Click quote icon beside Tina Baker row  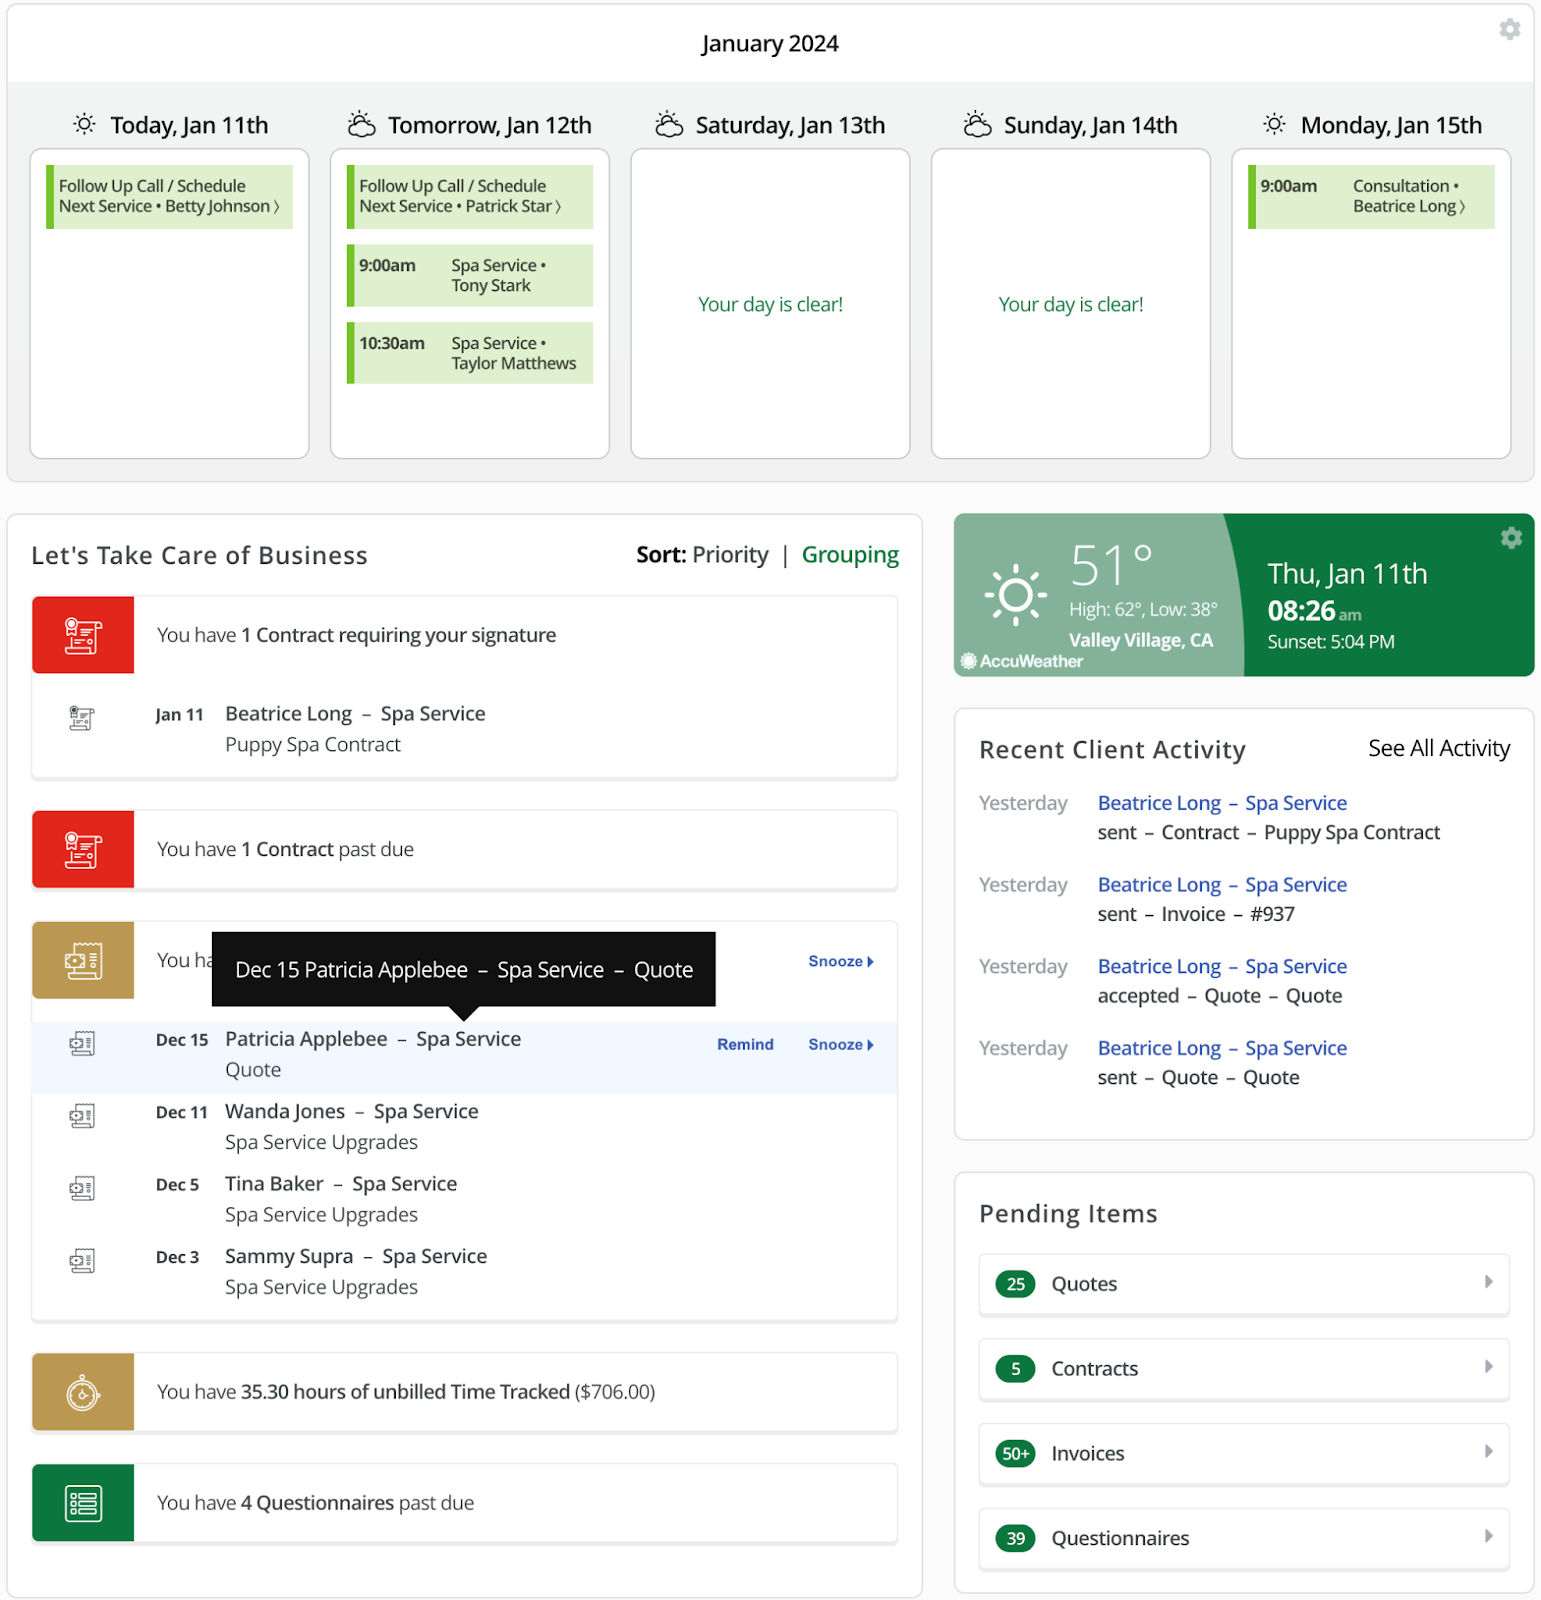pyautogui.click(x=82, y=1189)
